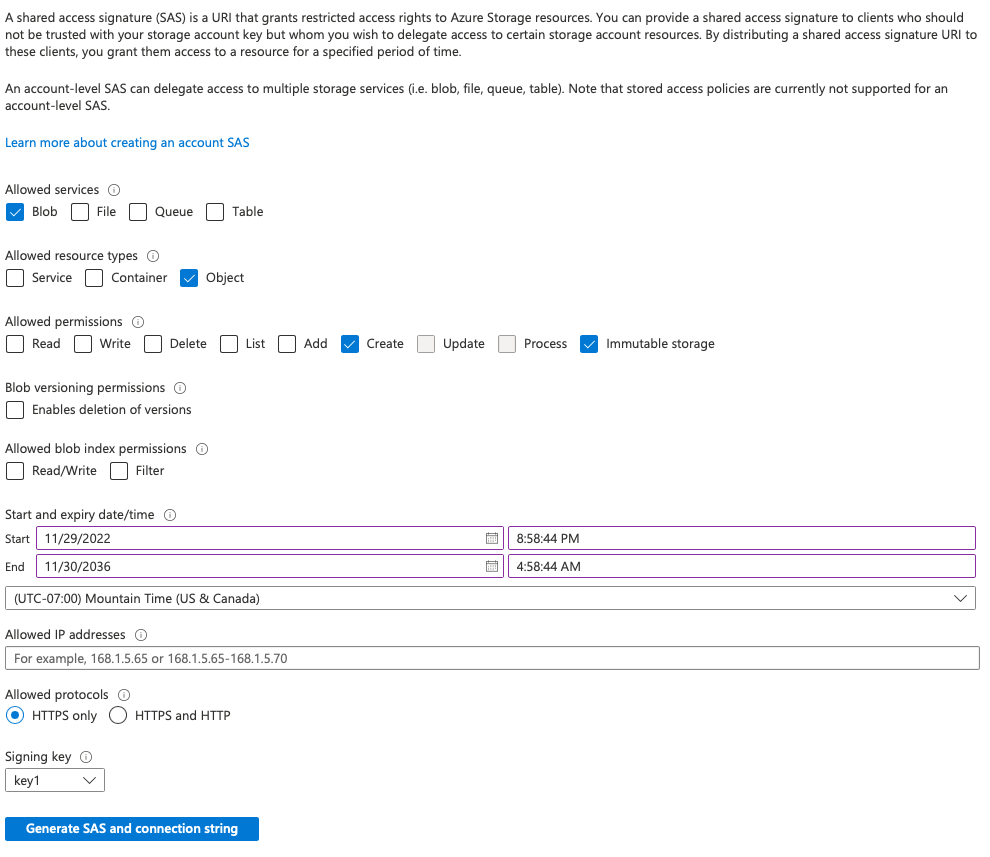
Task: Open the Signing key dropdown
Action: pos(54,779)
